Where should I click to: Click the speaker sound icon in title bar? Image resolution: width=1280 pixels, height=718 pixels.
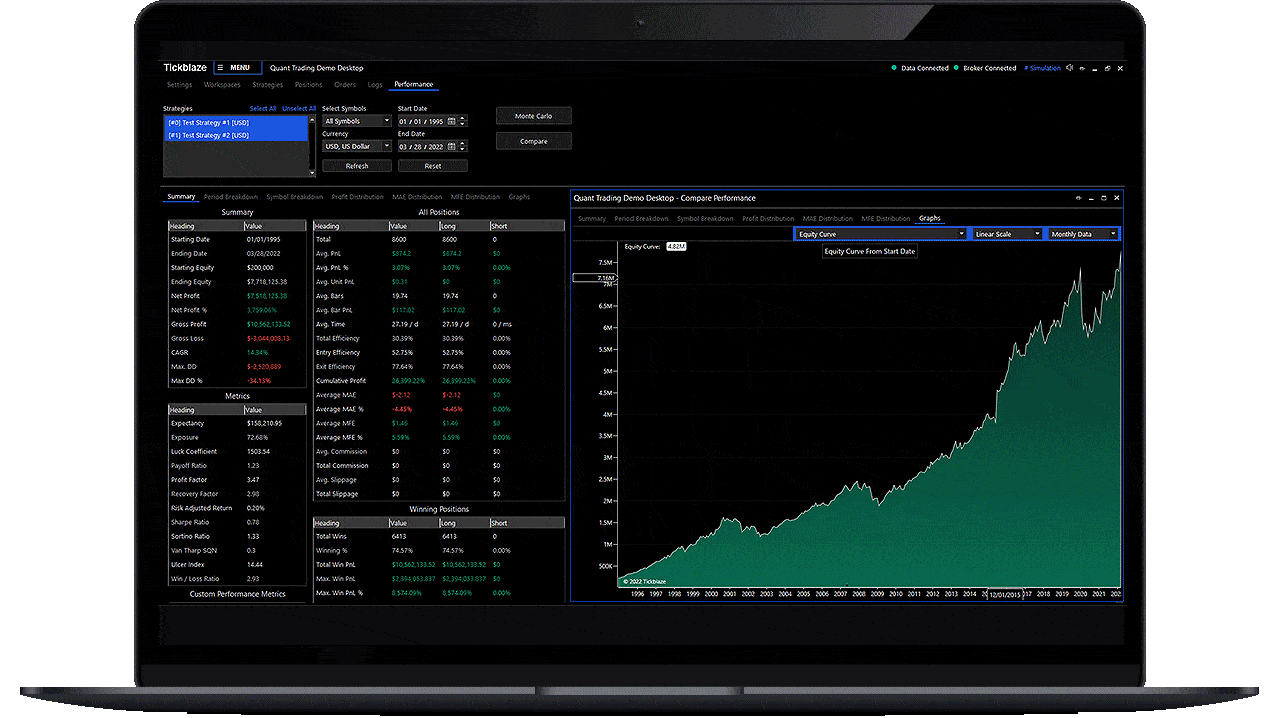[1070, 68]
